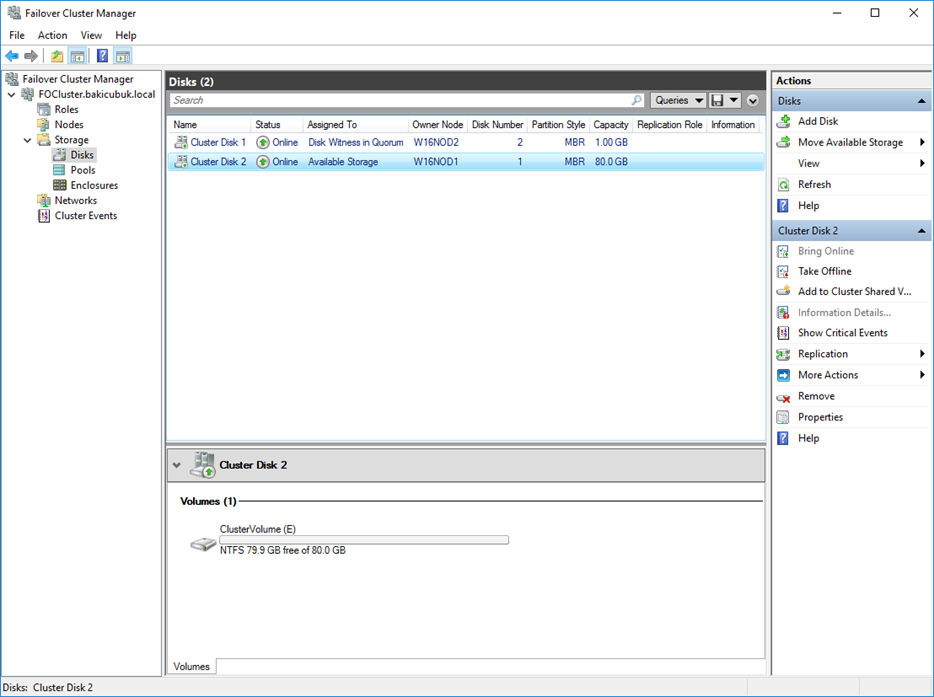Click the Help icon under Cluster Disk 2 actions

pyautogui.click(x=783, y=438)
